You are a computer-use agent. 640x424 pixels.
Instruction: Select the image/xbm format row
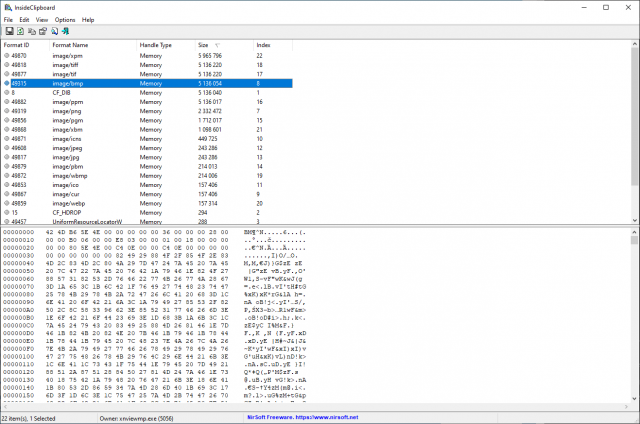click(147, 129)
